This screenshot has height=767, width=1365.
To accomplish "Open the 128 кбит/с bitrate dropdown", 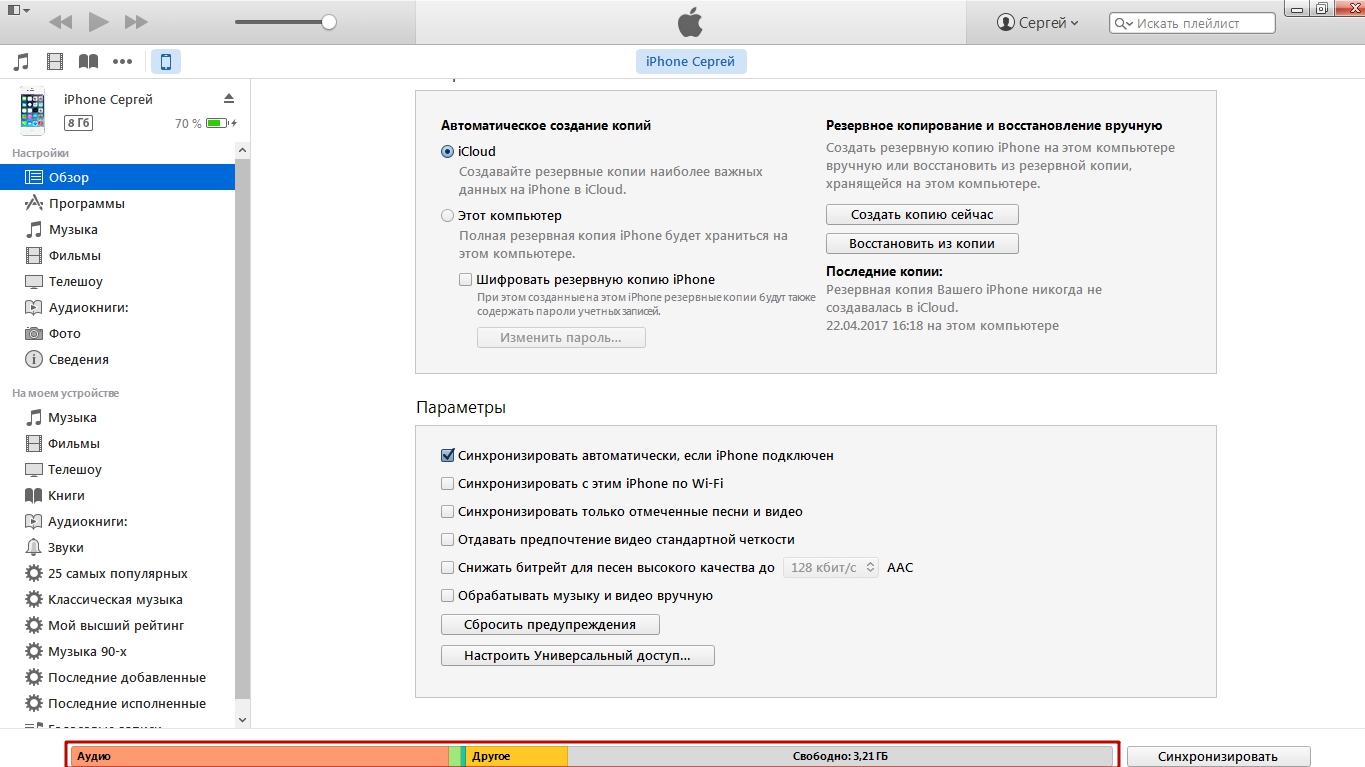I will (x=830, y=567).
